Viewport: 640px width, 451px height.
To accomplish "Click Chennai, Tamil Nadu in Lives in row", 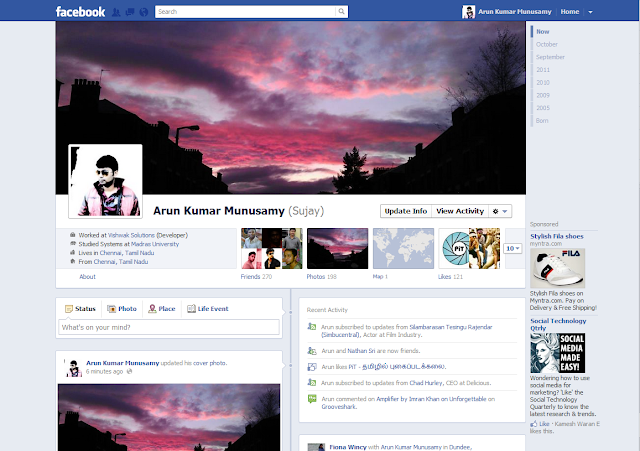I will 127,253.
